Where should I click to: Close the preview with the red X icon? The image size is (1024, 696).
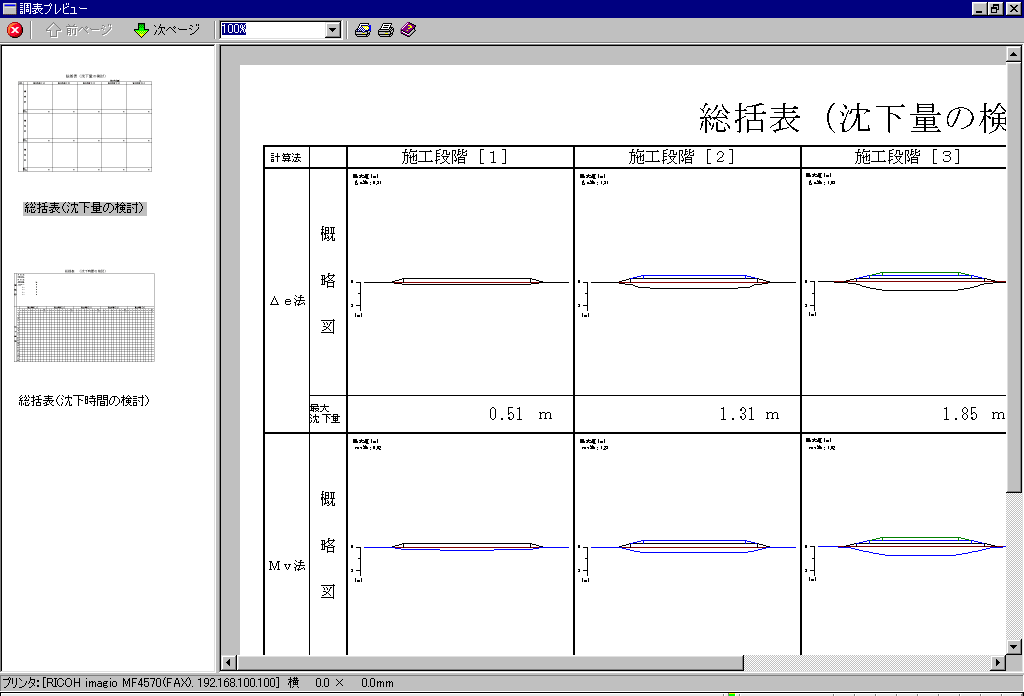point(14,29)
